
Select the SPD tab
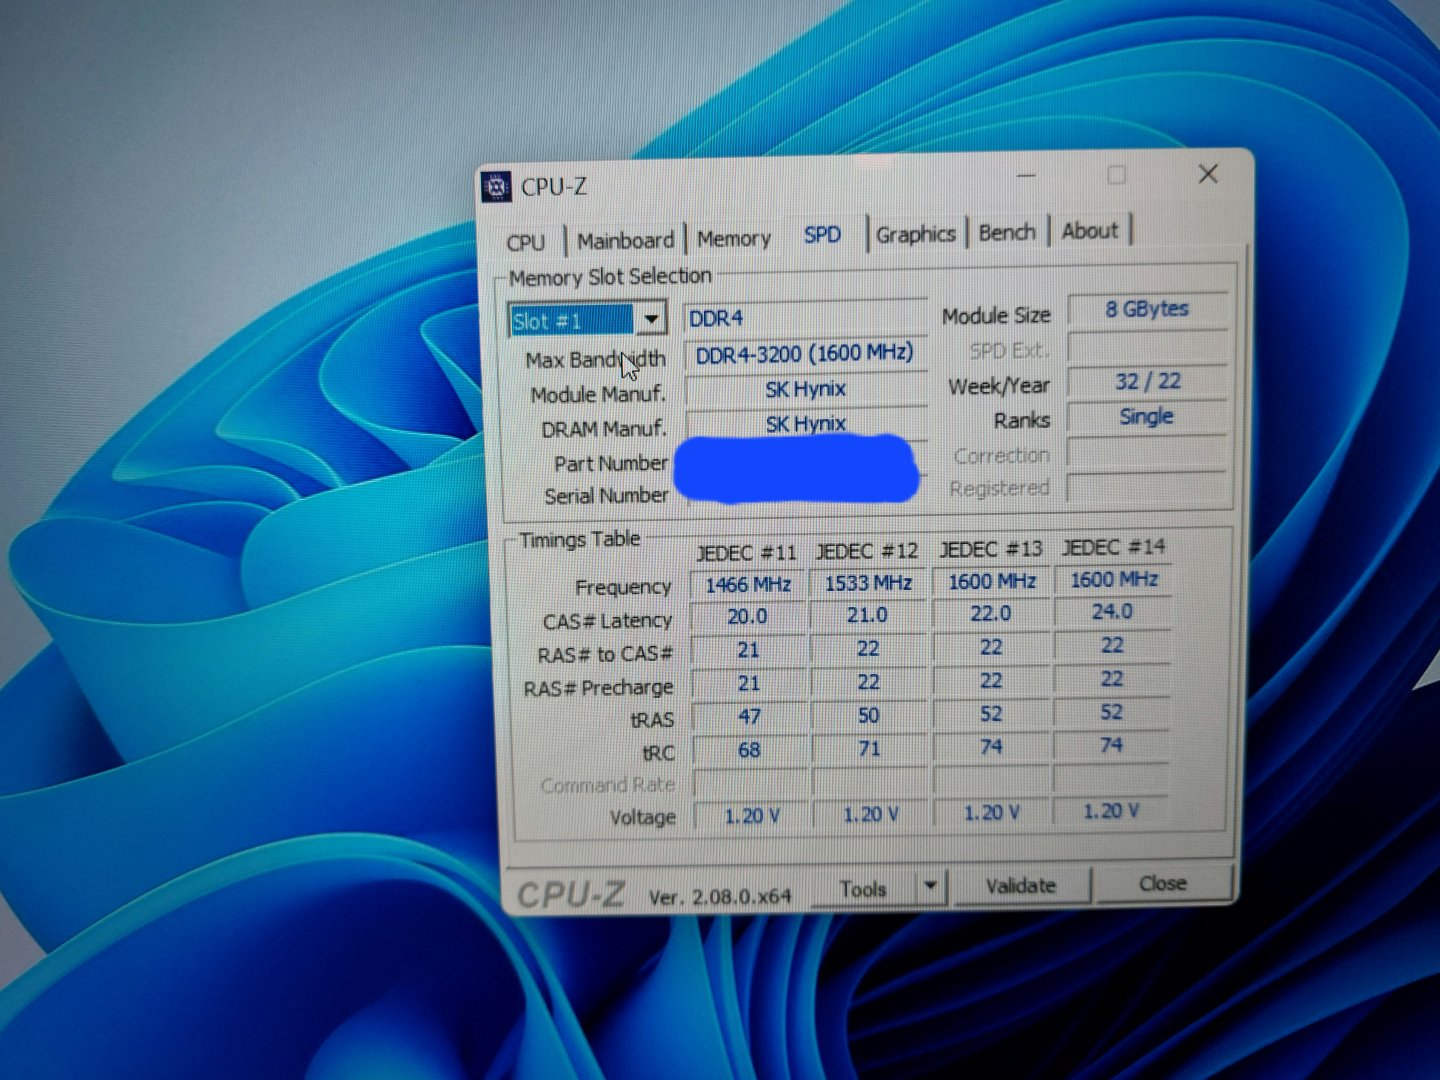(x=822, y=235)
